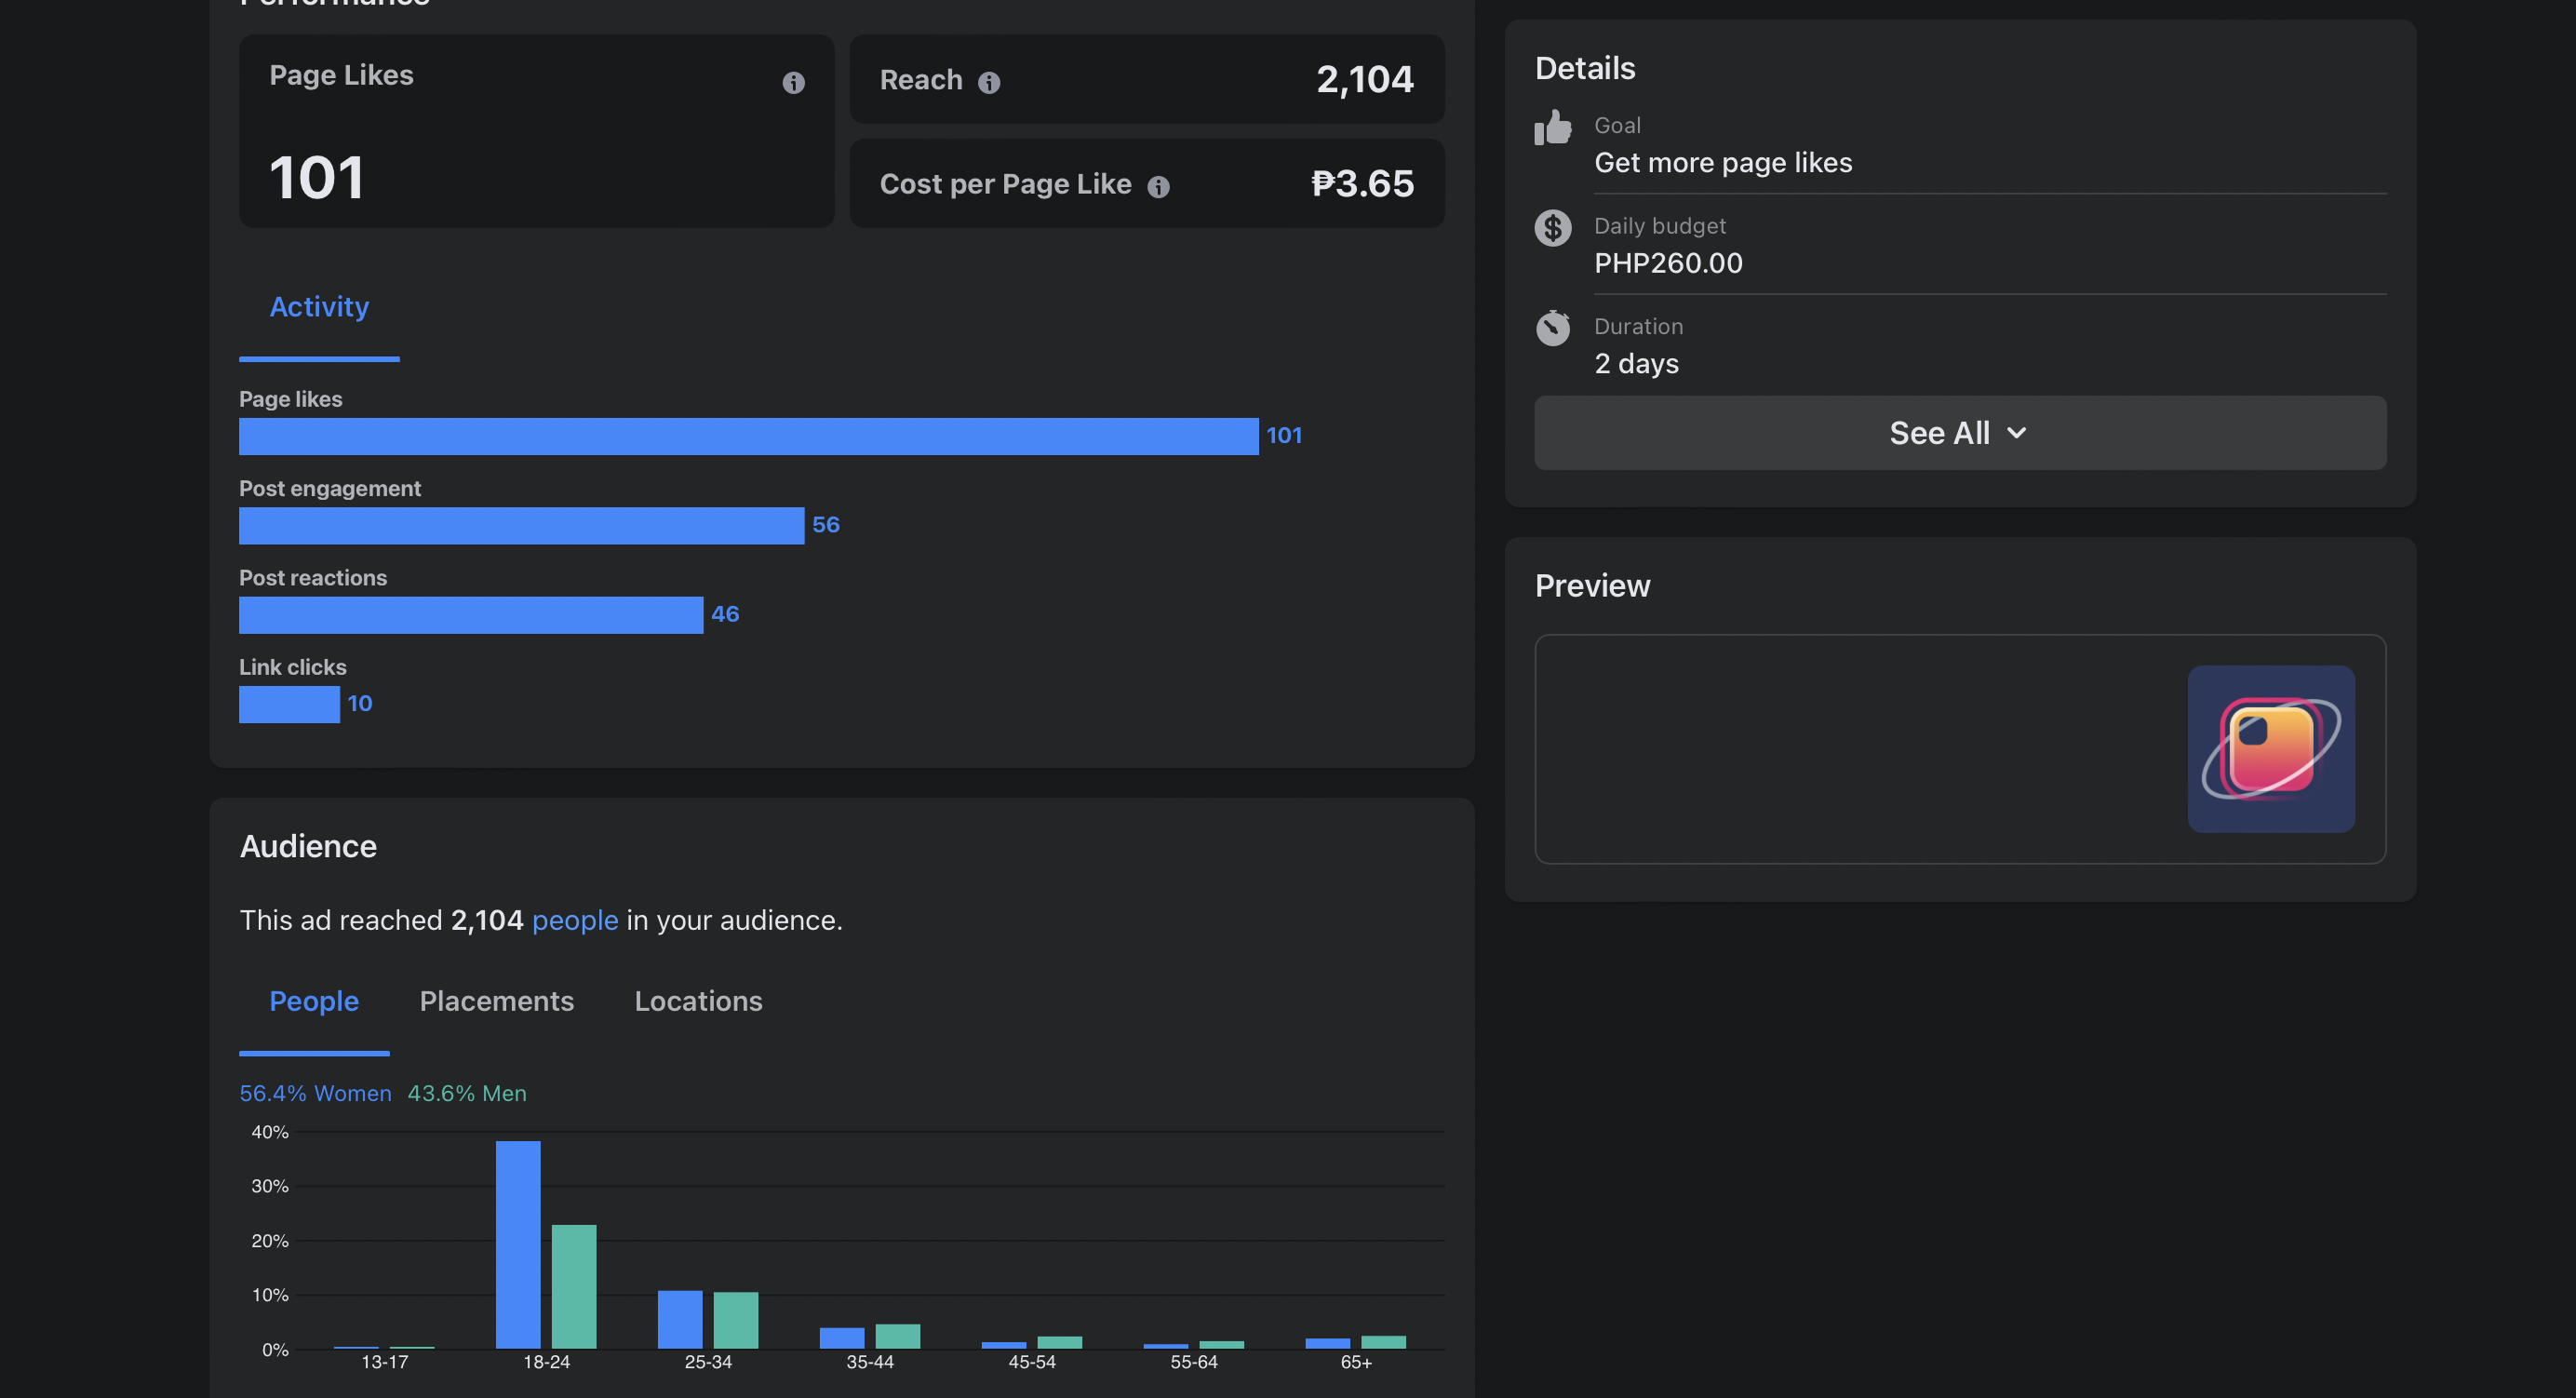The image size is (2576, 1398).
Task: Switch to the Locations tab
Action: pos(698,1001)
